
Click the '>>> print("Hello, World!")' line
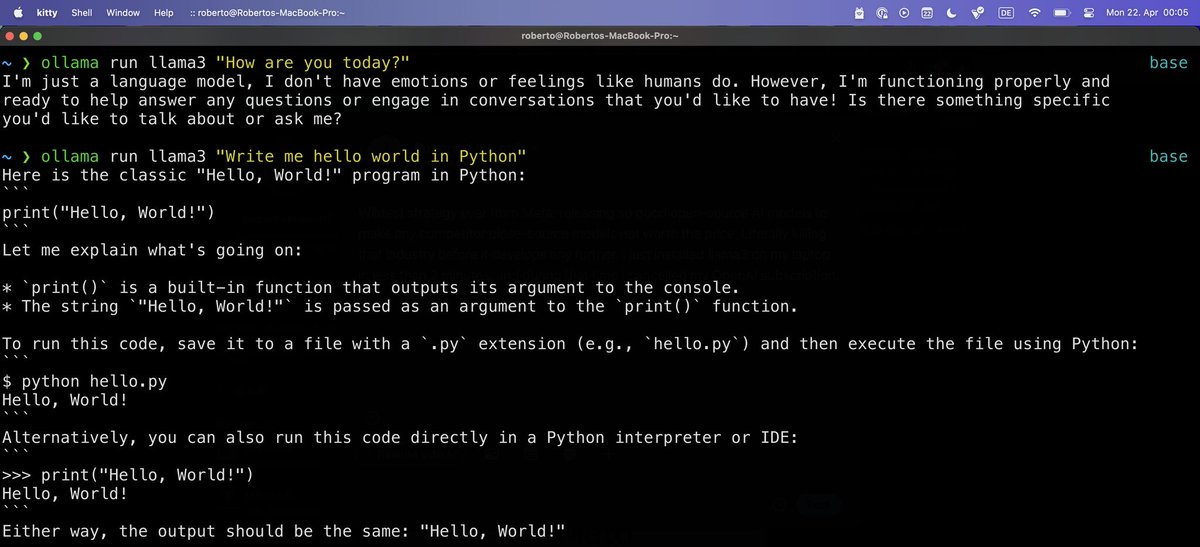[129, 474]
